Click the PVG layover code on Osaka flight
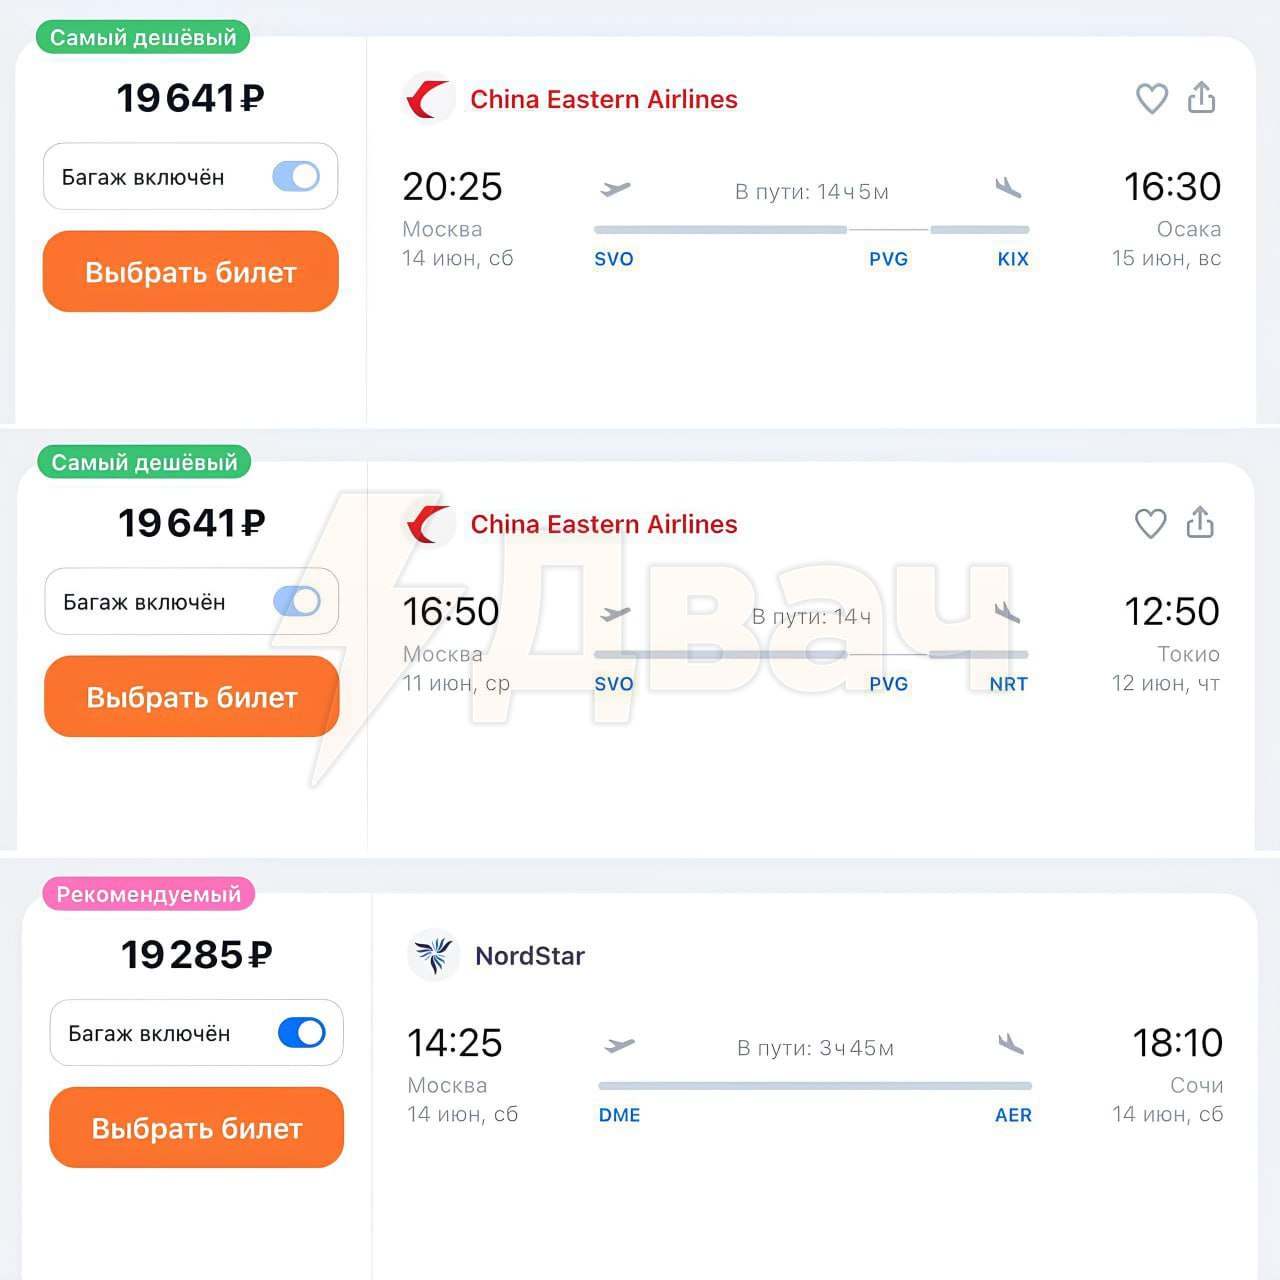This screenshot has width=1280, height=1280. pyautogui.click(x=888, y=259)
